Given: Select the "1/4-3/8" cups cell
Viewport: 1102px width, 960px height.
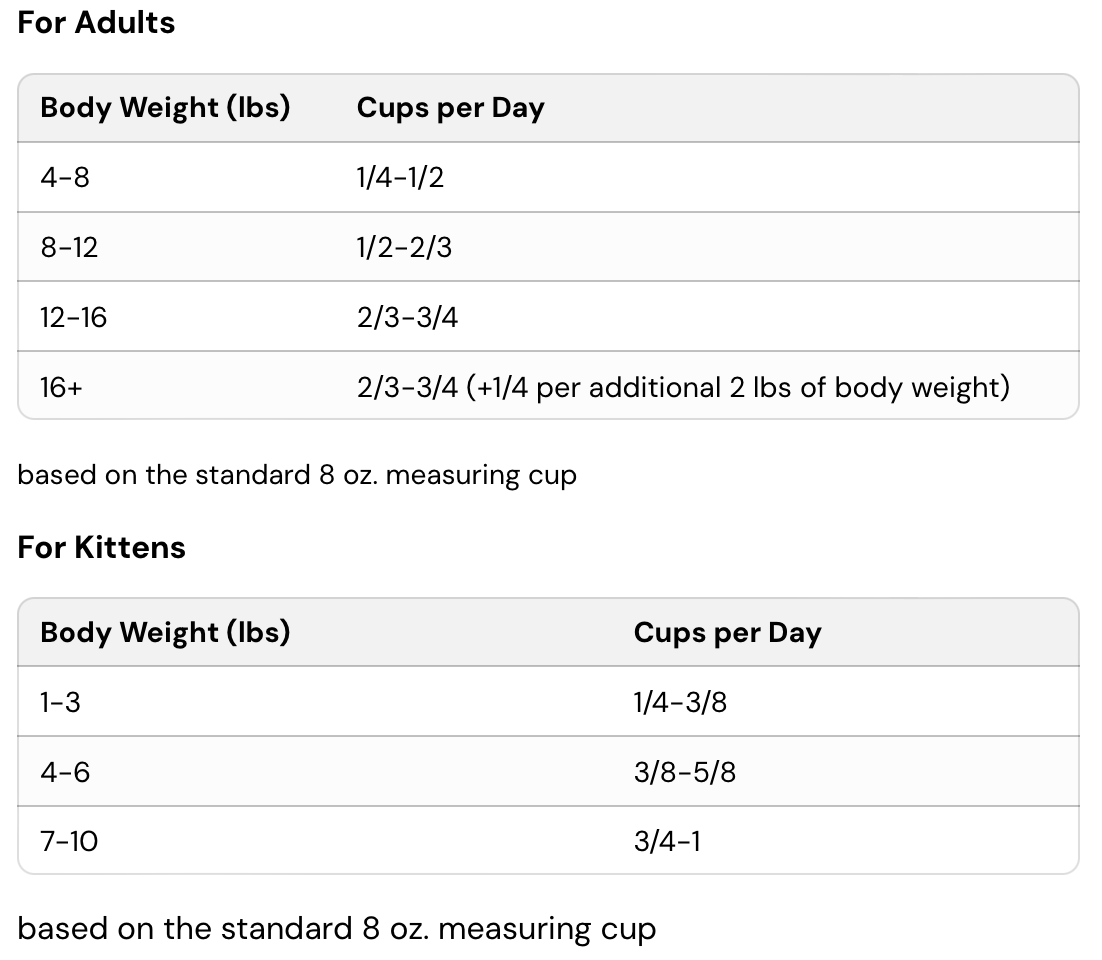Looking at the screenshot, I should pos(680,702).
